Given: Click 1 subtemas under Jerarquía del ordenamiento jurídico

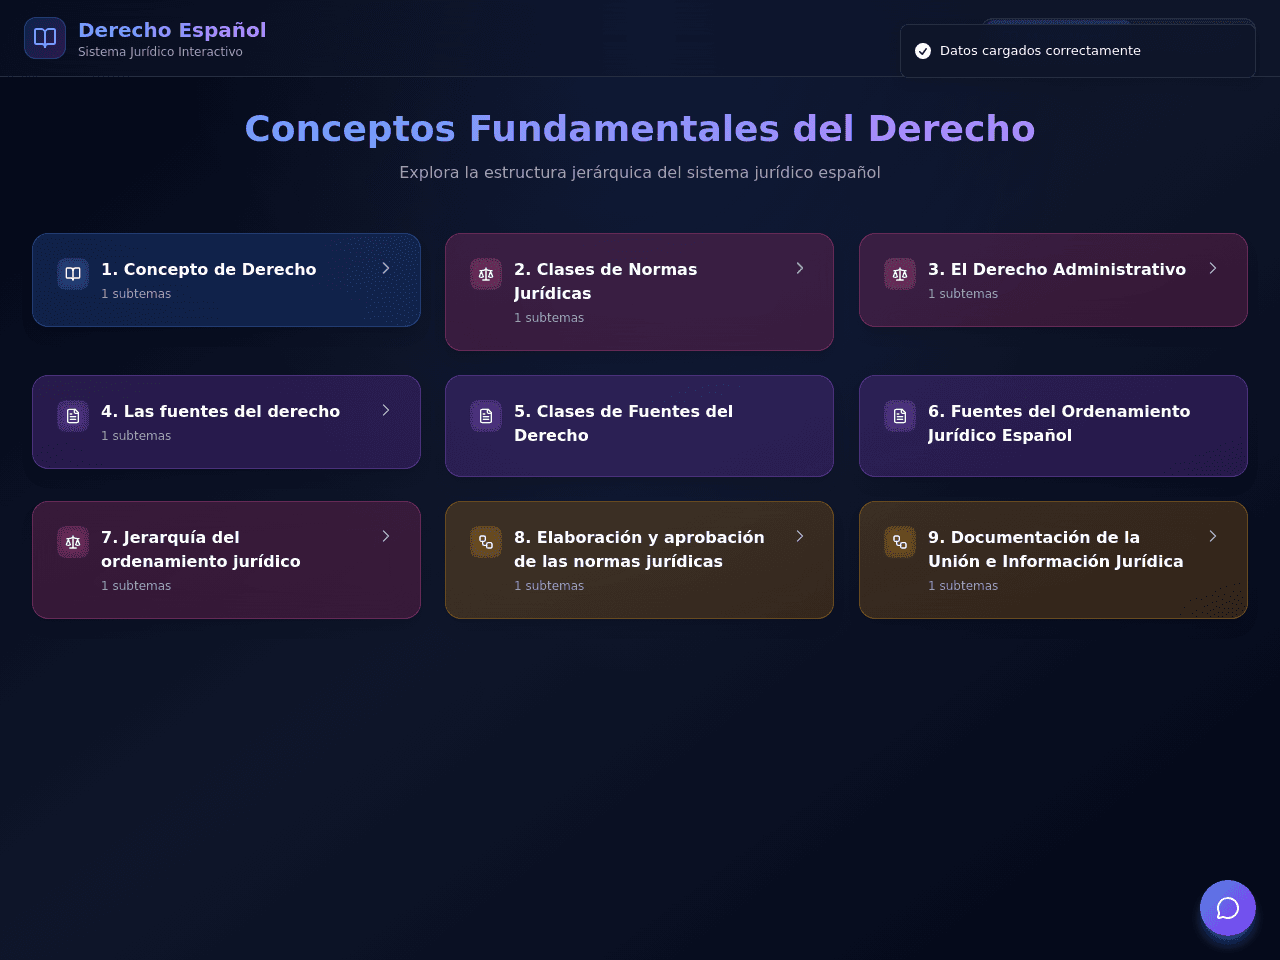Looking at the screenshot, I should [136, 586].
